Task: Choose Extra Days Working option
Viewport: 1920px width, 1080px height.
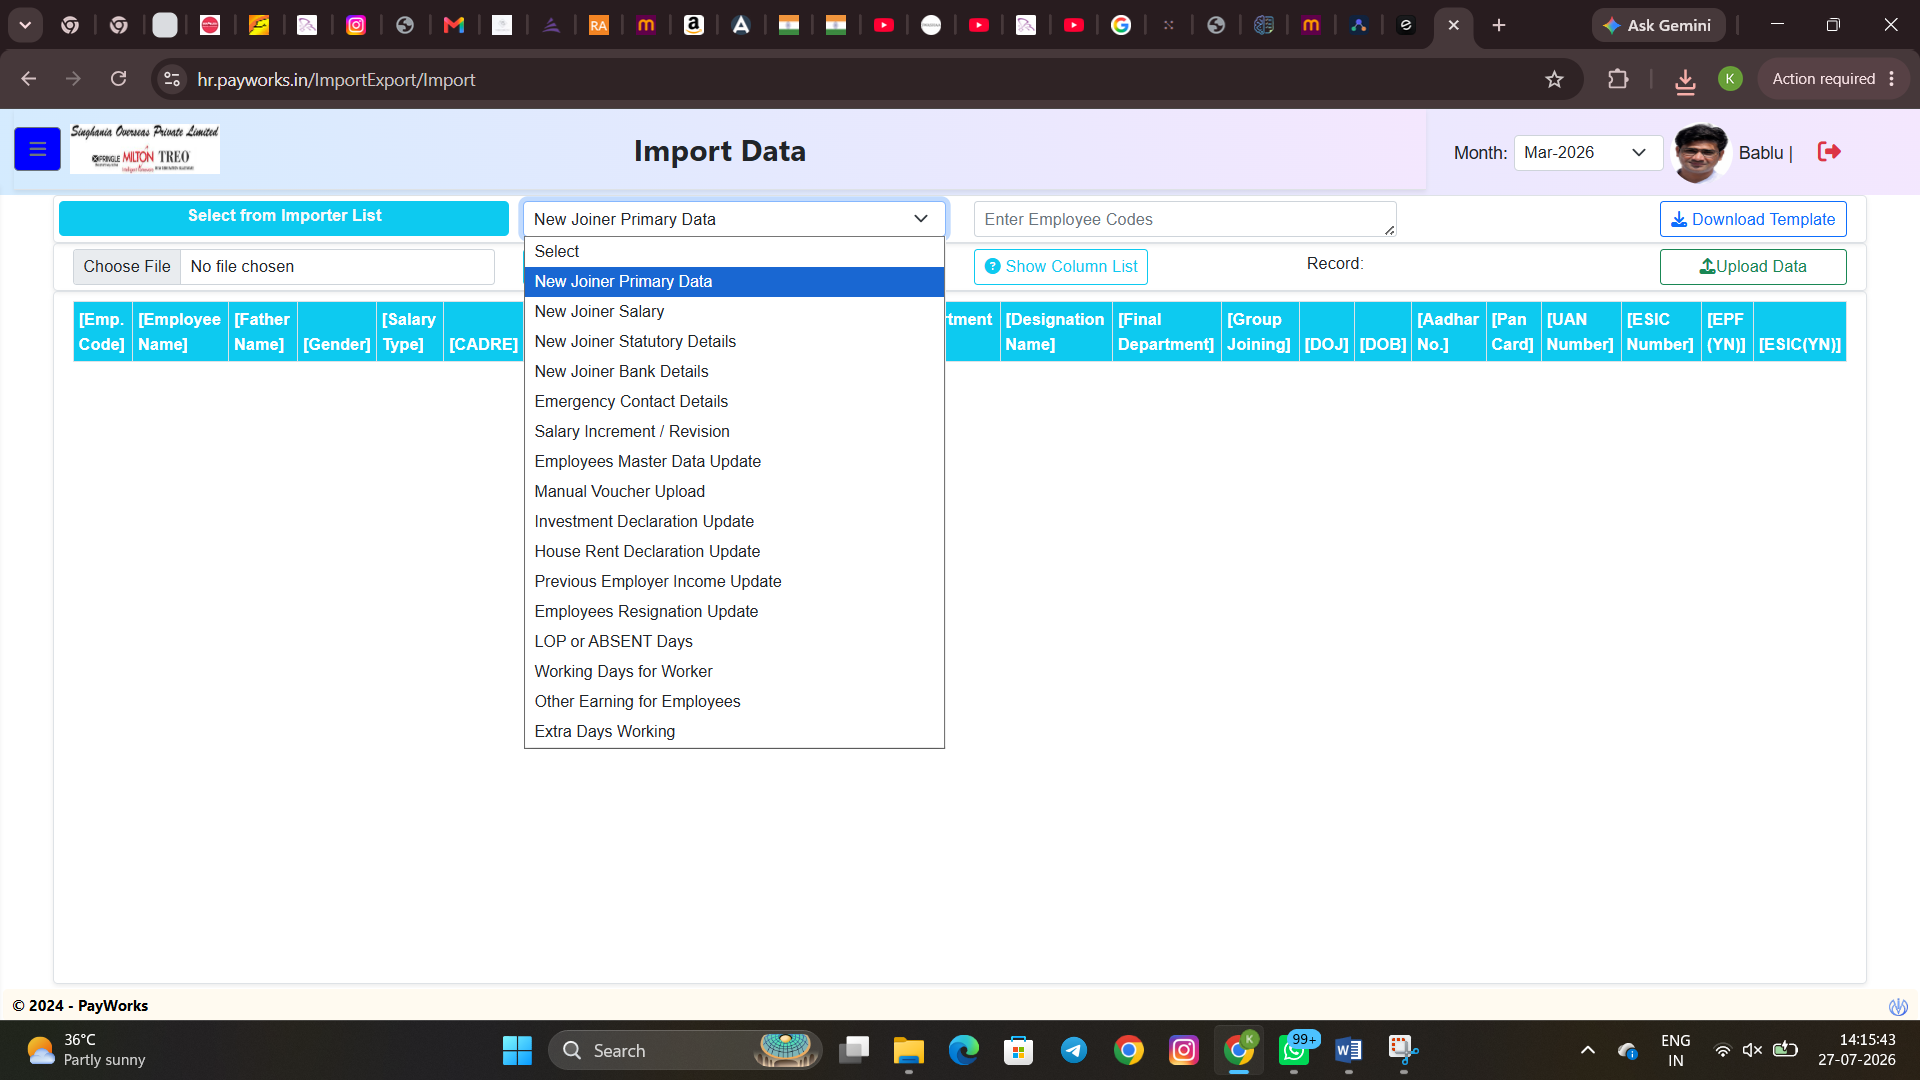Action: (734, 732)
